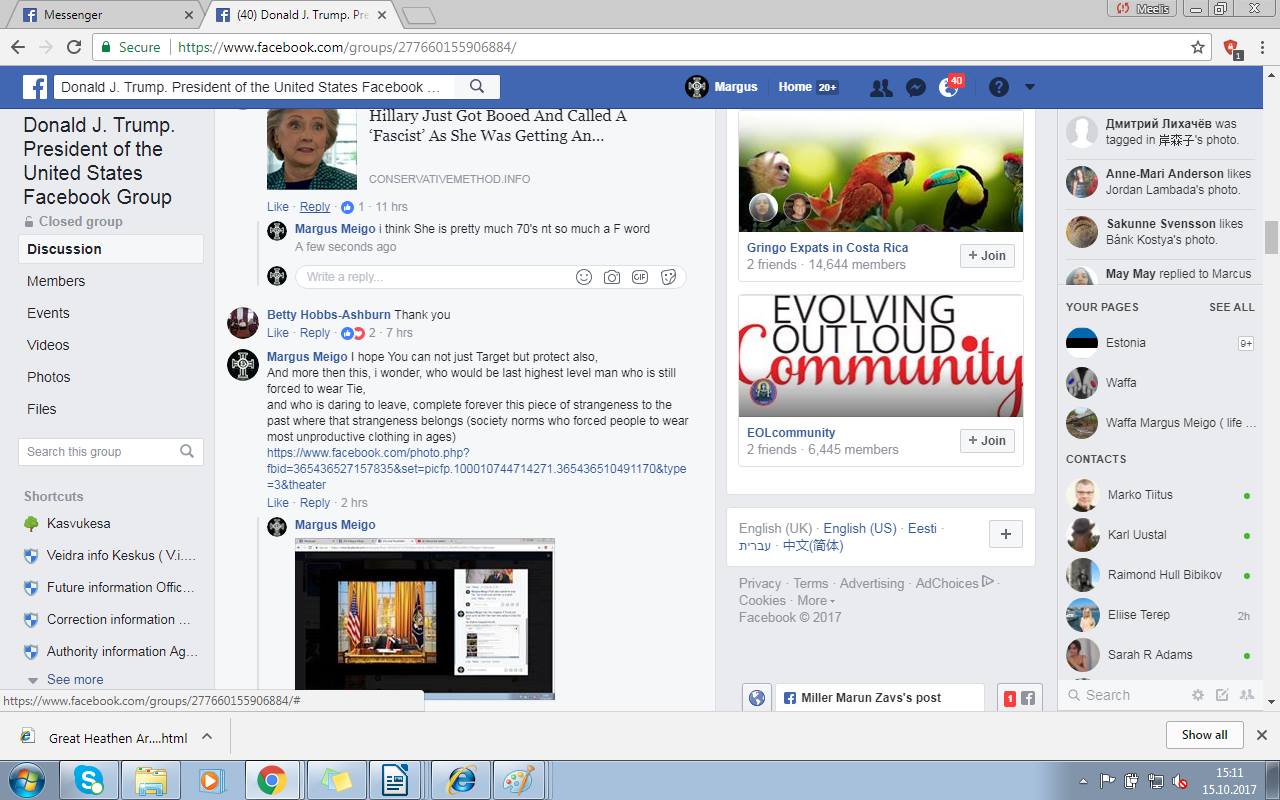Click the plus button for more languages
The height and width of the screenshot is (800, 1280).
coord(1006,534)
